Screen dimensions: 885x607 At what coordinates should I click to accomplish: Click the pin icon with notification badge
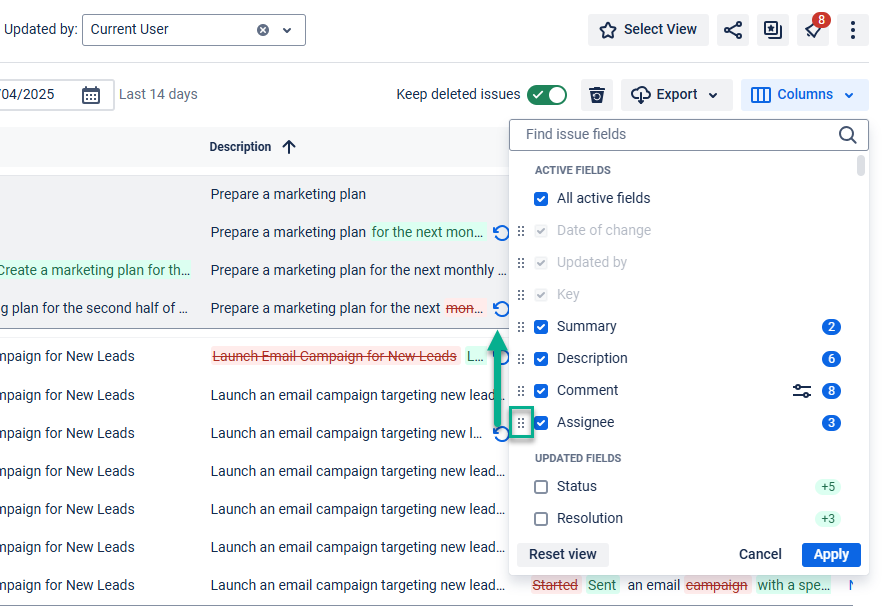pos(812,30)
